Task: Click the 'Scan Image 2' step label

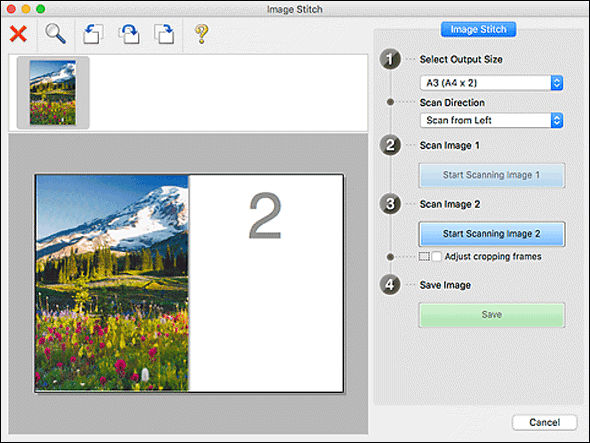Action: [x=450, y=204]
